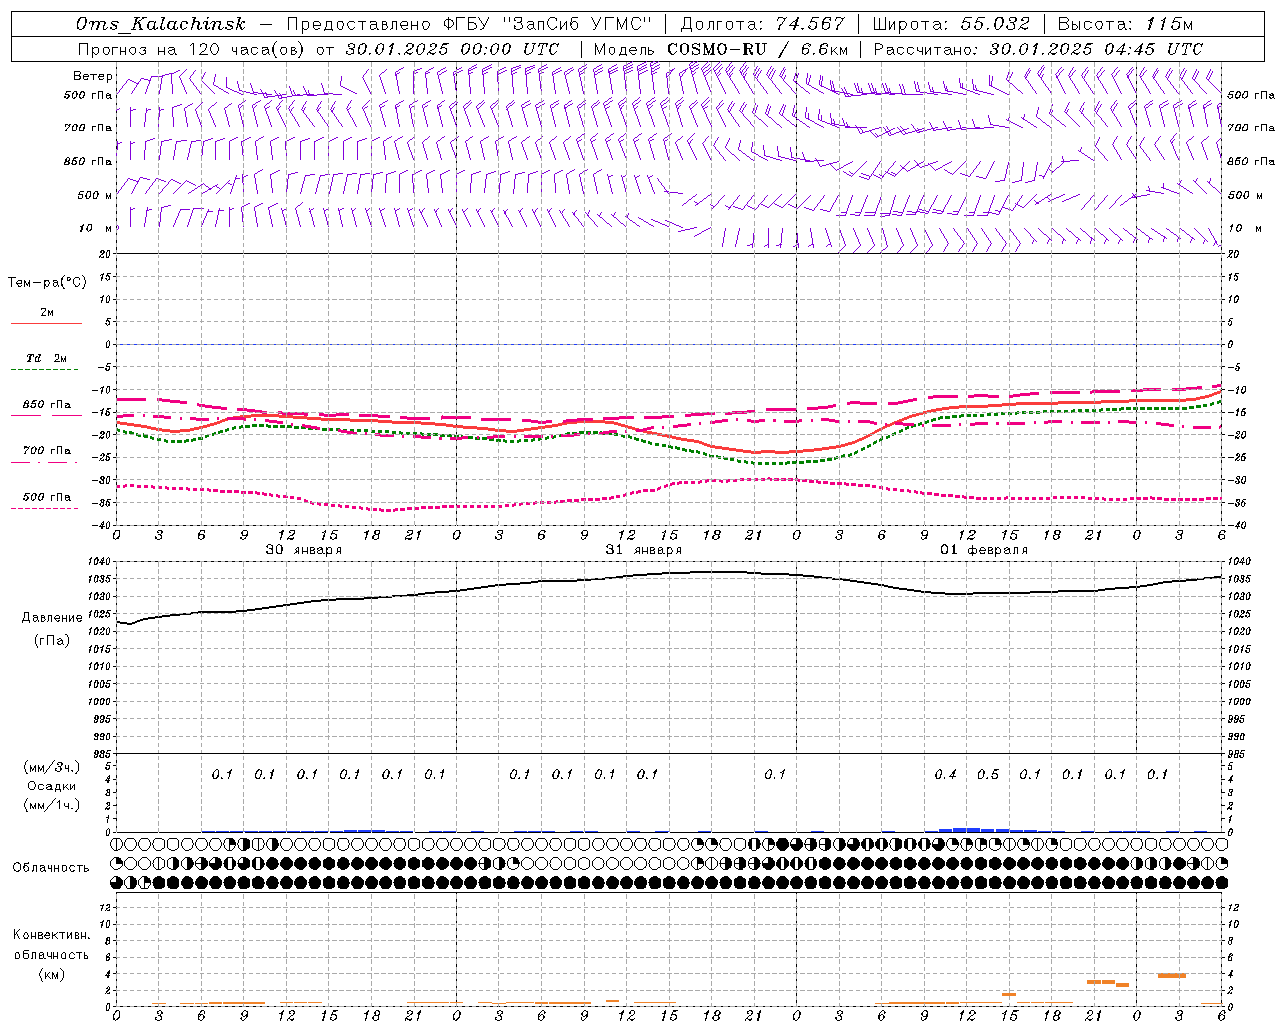Click the 0.4 precipitation amount value
The image size is (1280, 1024).
945,774
